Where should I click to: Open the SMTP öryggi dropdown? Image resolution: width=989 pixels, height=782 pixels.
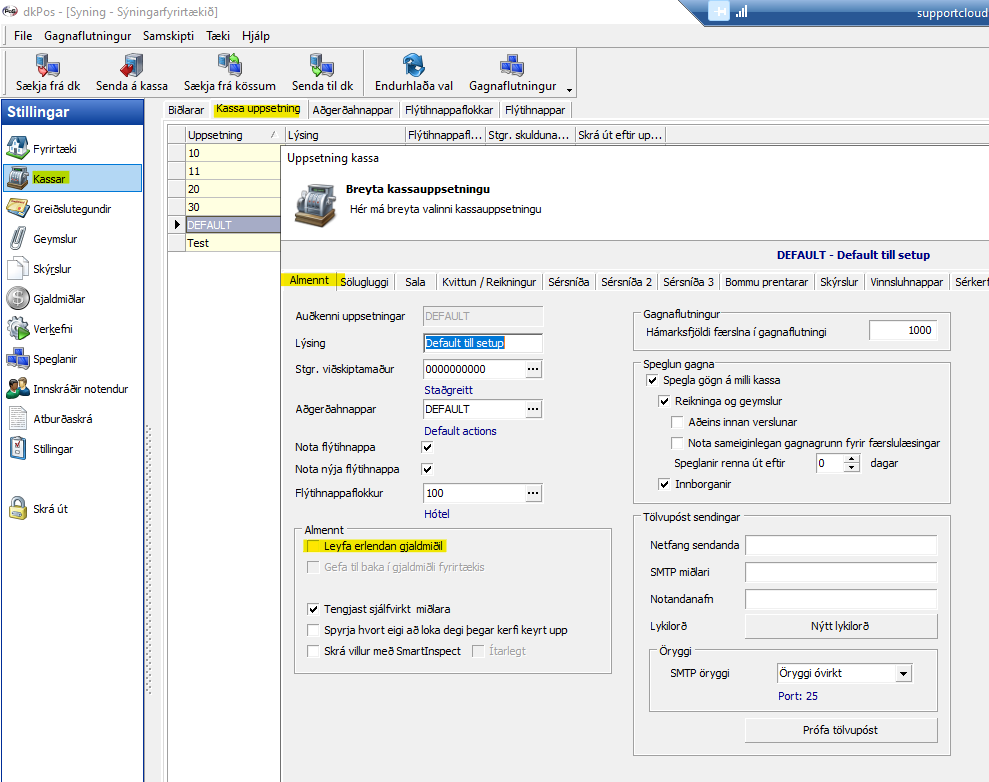tap(903, 674)
